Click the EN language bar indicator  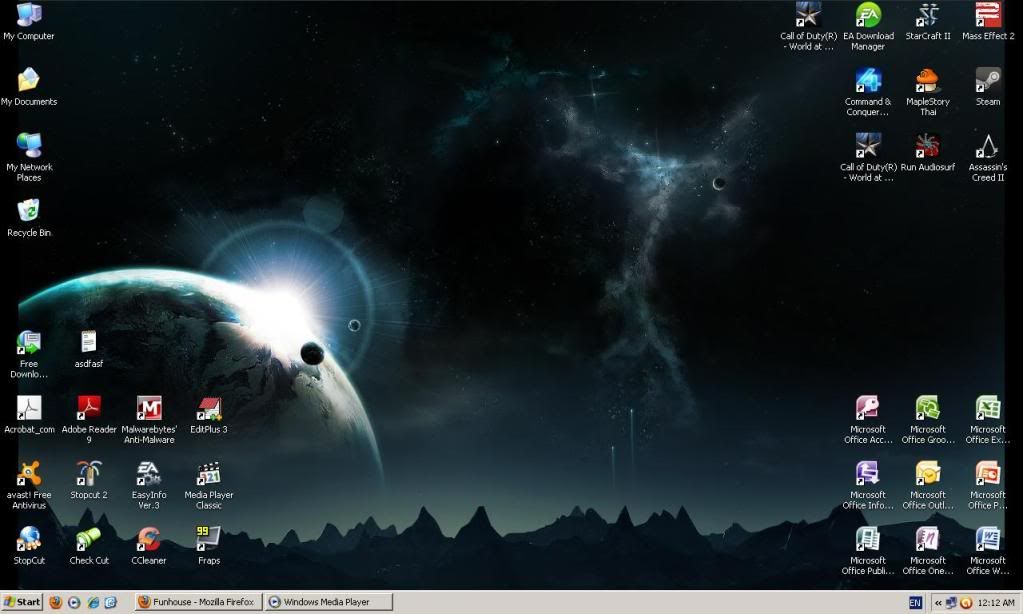[x=915, y=603]
